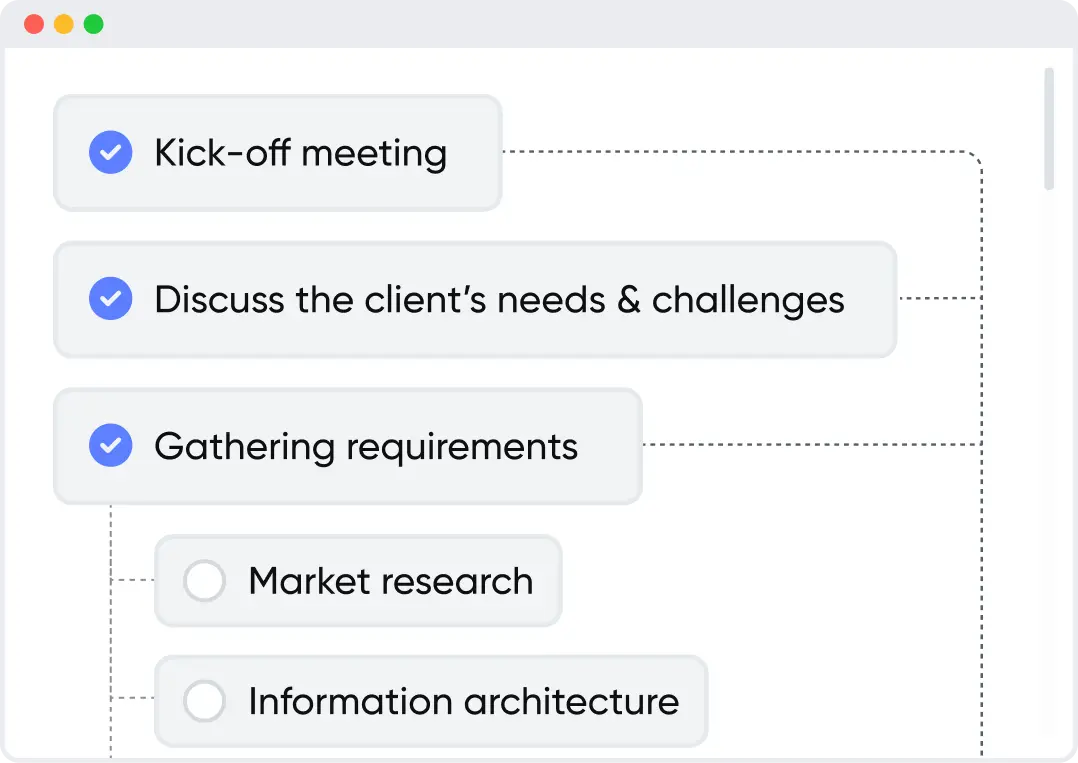Click the red close window button

pos(34,24)
